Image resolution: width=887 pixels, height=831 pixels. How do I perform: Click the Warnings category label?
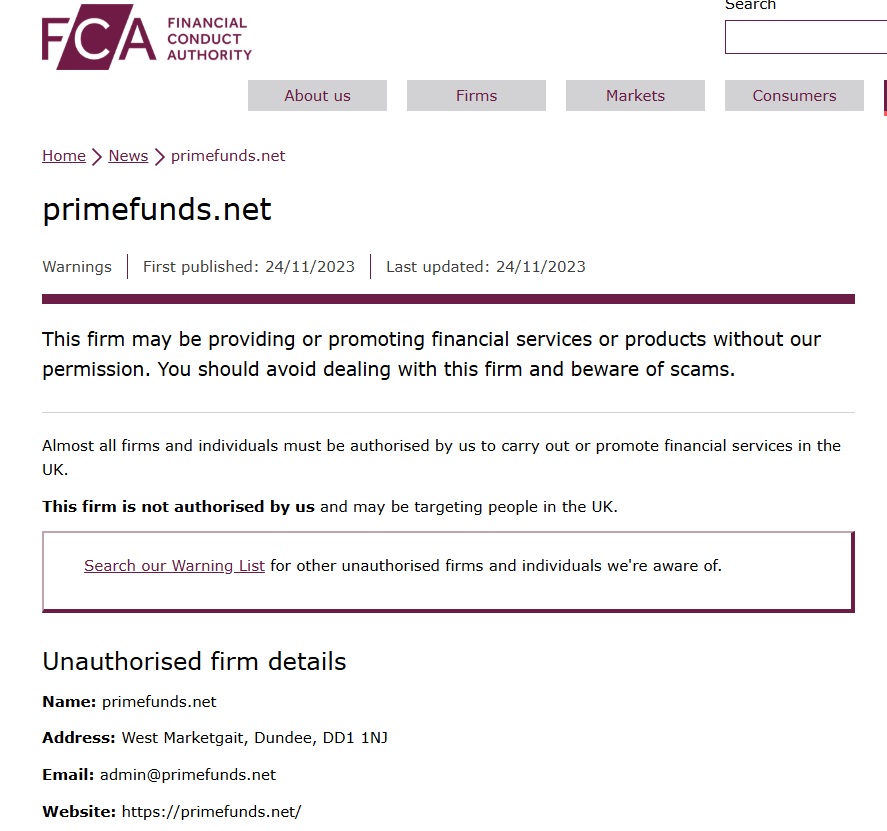(77, 267)
